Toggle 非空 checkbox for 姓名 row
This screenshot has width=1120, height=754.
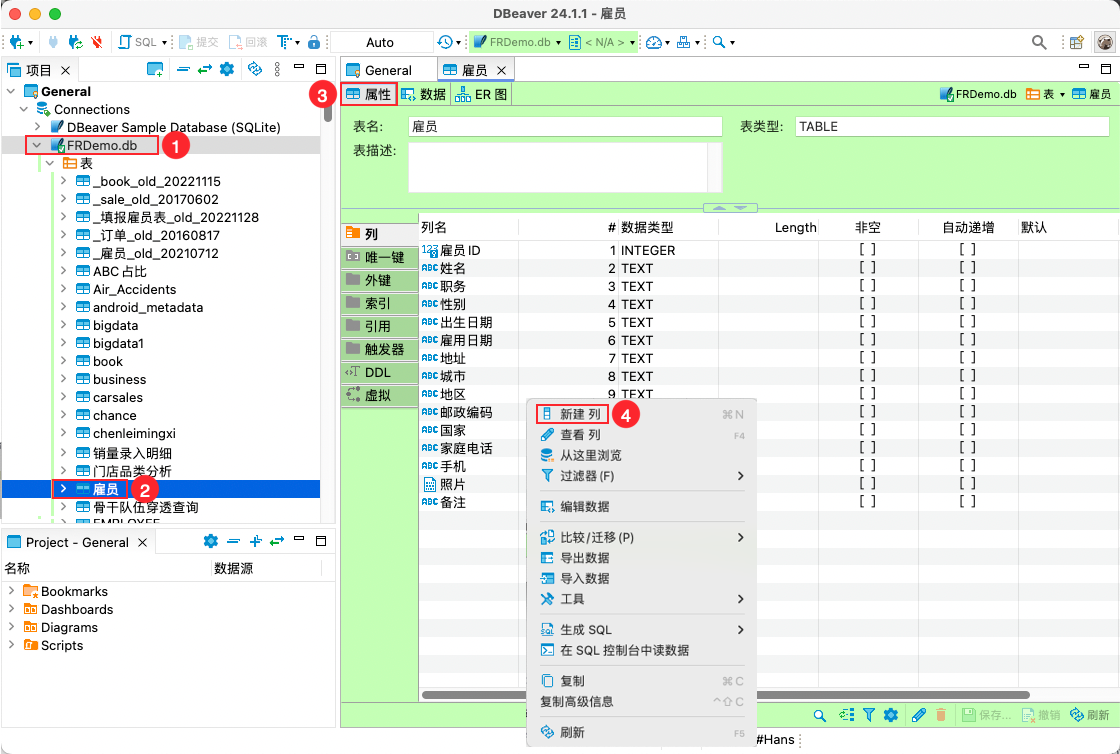(x=867, y=268)
